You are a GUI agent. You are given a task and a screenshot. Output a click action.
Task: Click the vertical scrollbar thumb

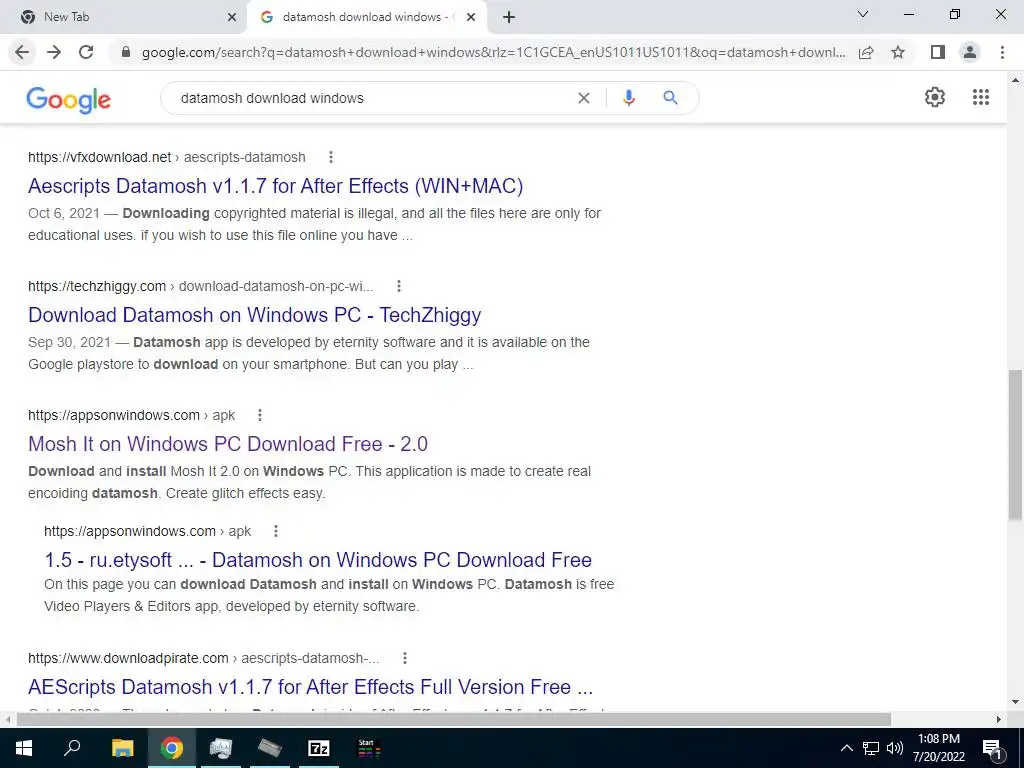click(x=1016, y=444)
